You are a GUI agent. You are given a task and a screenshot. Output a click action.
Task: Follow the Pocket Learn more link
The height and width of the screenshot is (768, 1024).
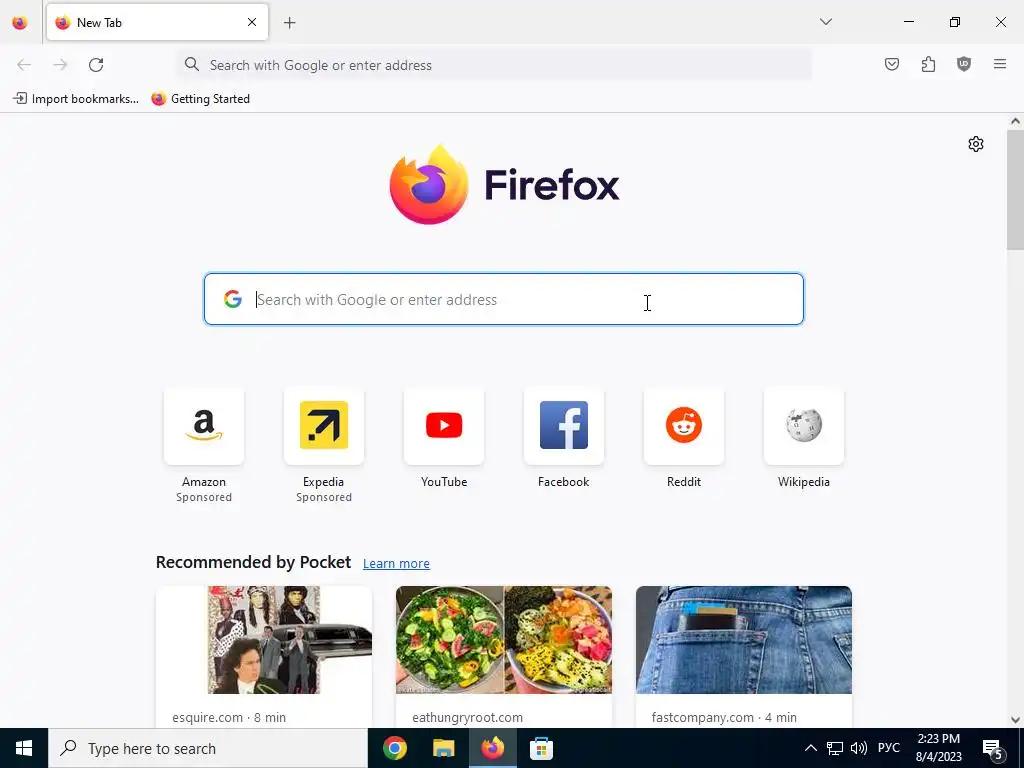(x=396, y=564)
